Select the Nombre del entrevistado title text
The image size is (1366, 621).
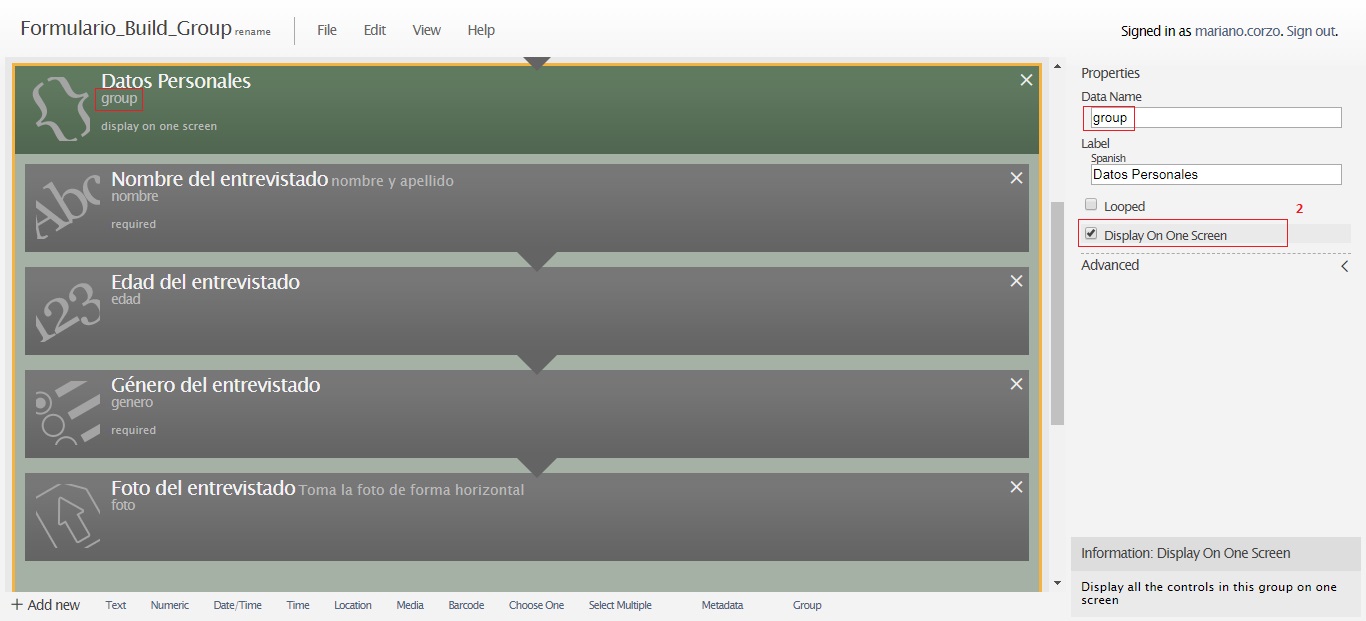tap(219, 179)
